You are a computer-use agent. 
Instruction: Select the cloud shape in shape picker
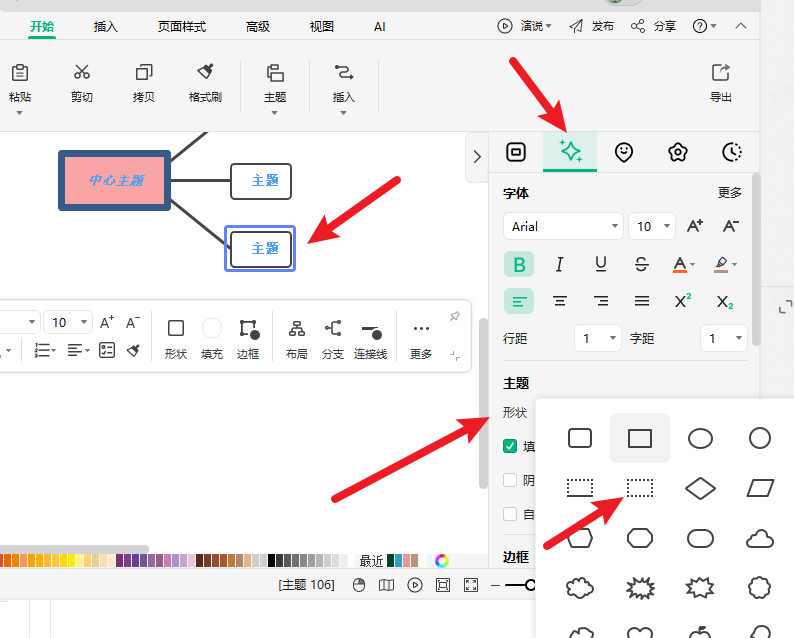[760, 539]
